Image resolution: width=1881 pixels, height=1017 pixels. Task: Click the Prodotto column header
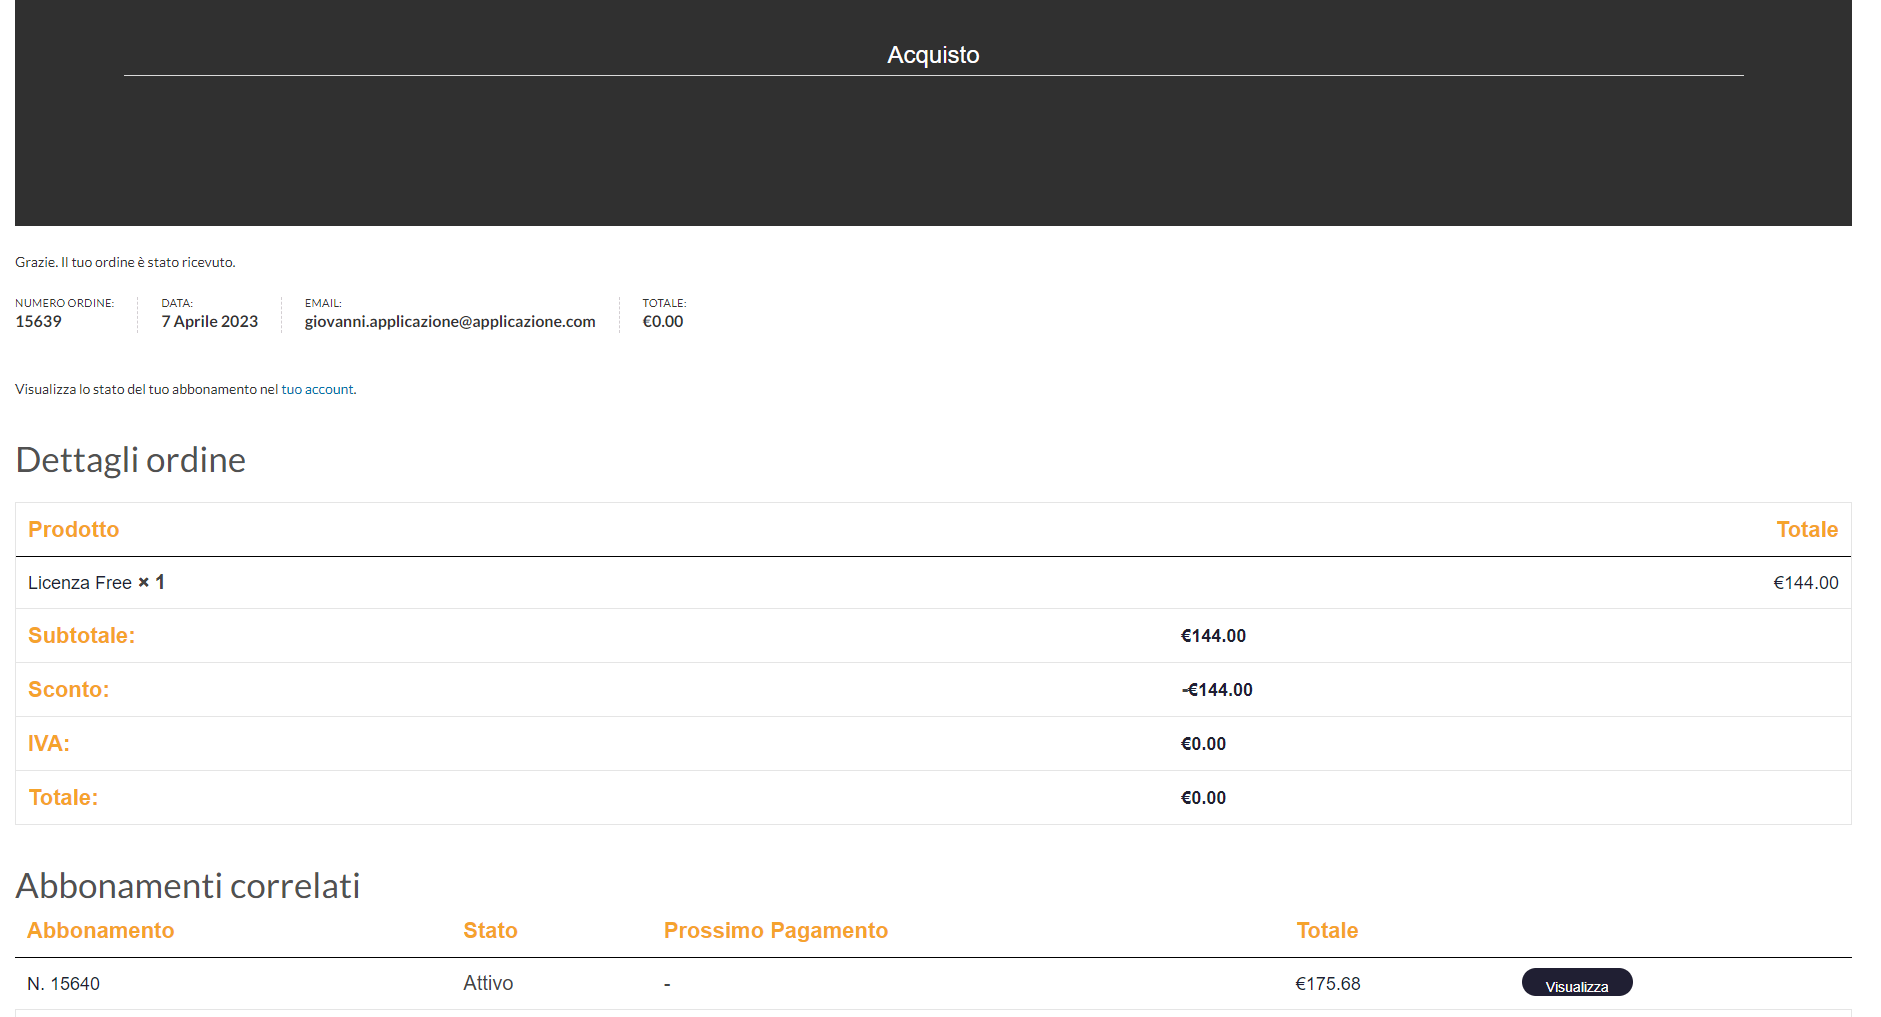[x=73, y=530]
